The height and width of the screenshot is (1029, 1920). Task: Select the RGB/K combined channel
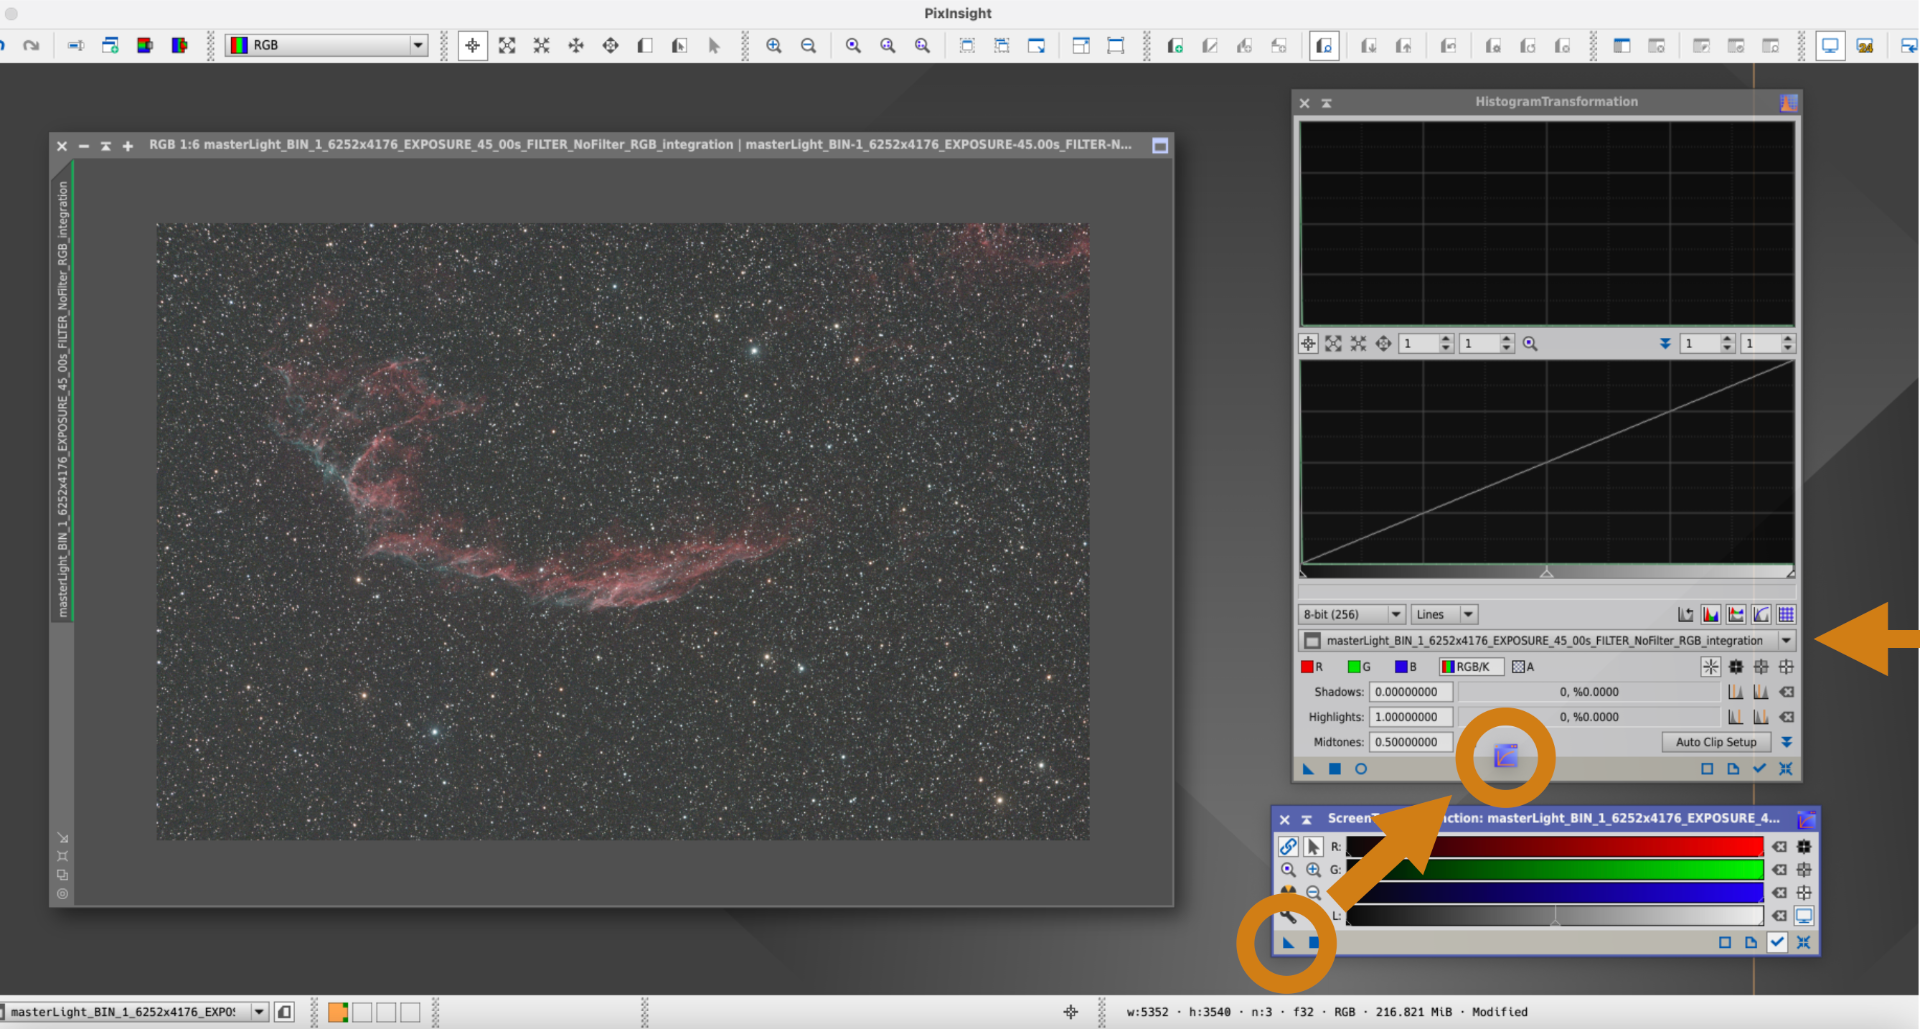coord(1470,667)
